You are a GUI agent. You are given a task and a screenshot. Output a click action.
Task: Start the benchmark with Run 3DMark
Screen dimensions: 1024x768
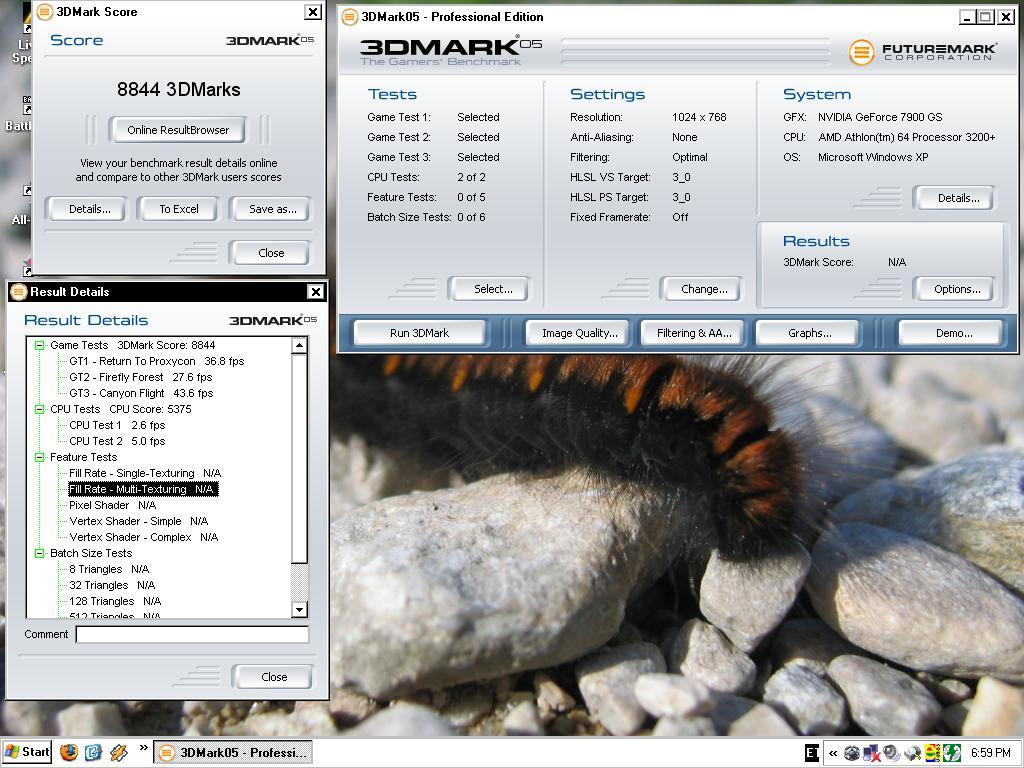pos(419,333)
